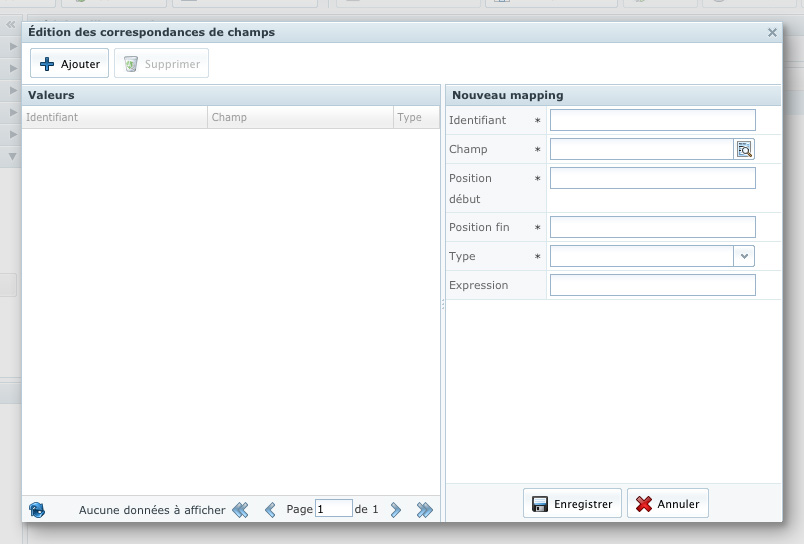804x544 pixels.
Task: Sort by the Champ column header
Action: tap(299, 117)
